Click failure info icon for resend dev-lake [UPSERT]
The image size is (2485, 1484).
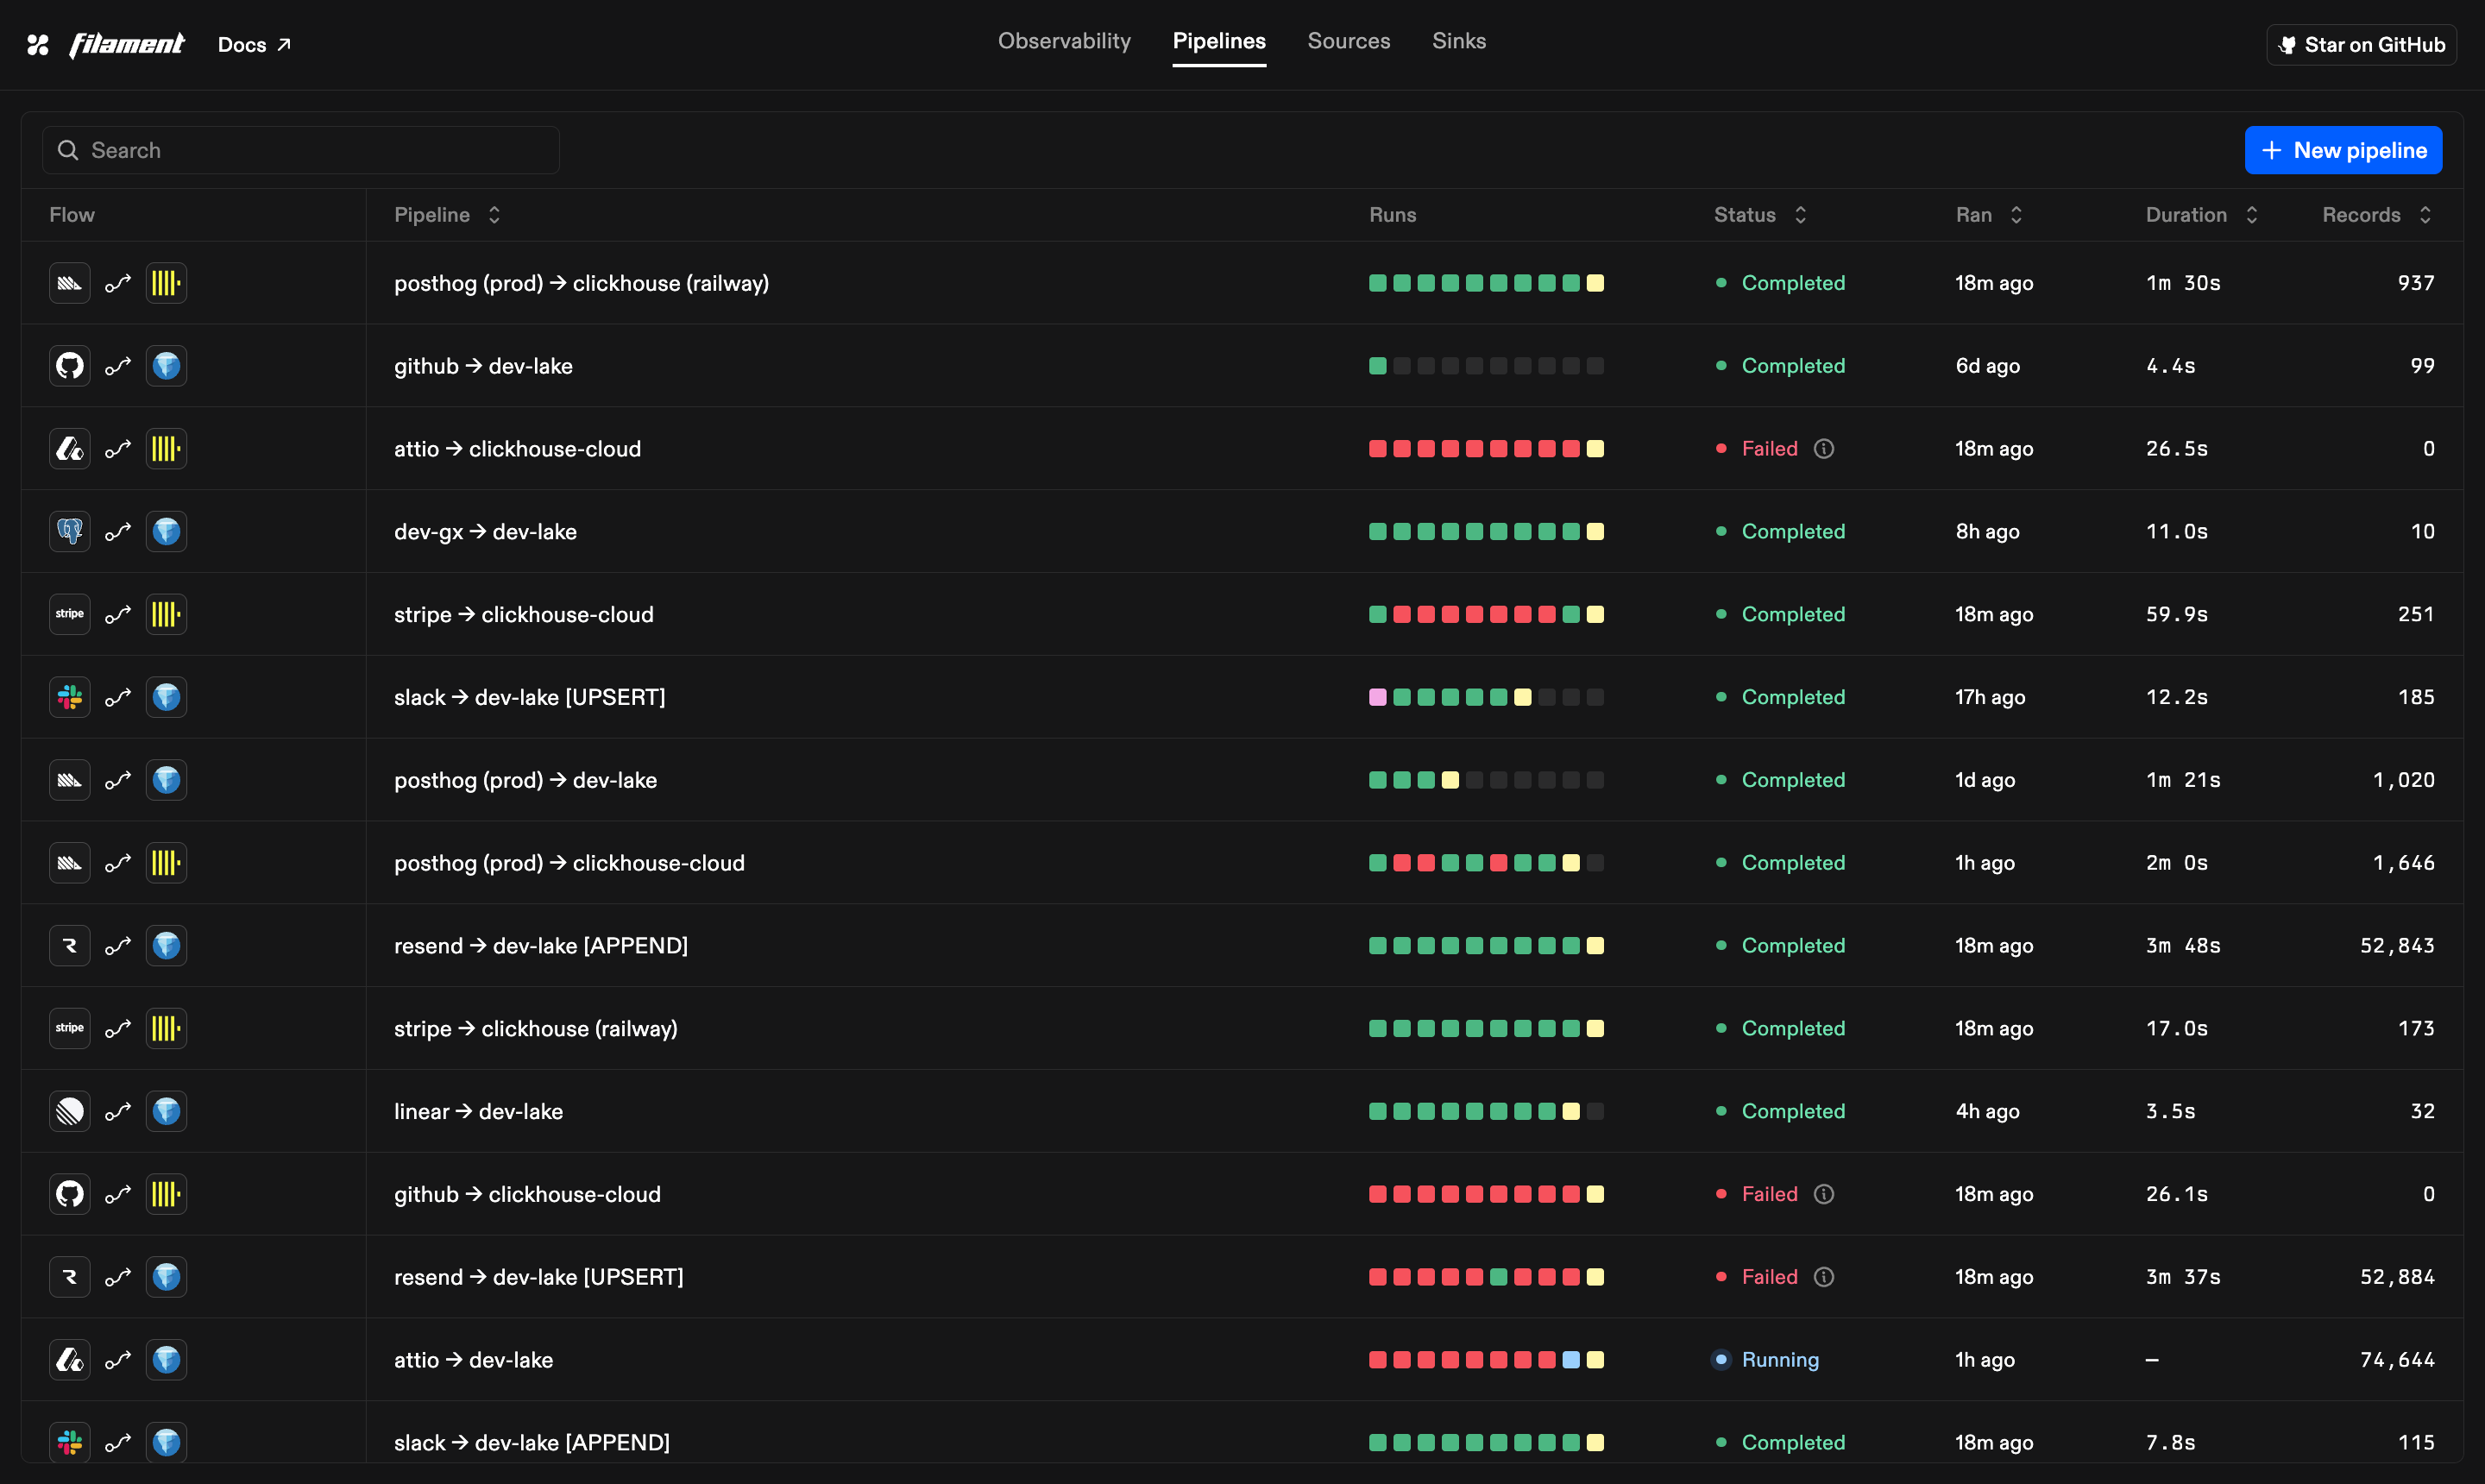click(x=1824, y=1277)
